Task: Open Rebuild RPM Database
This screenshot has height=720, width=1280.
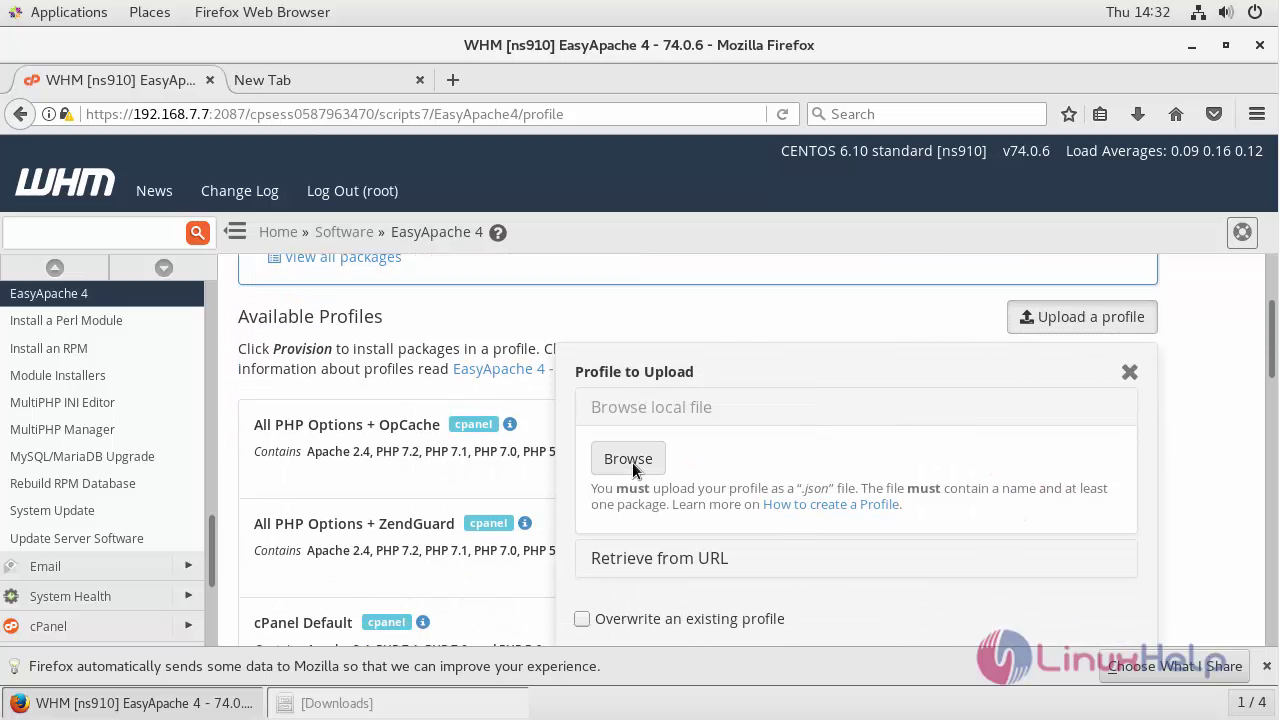Action: pos(73,483)
